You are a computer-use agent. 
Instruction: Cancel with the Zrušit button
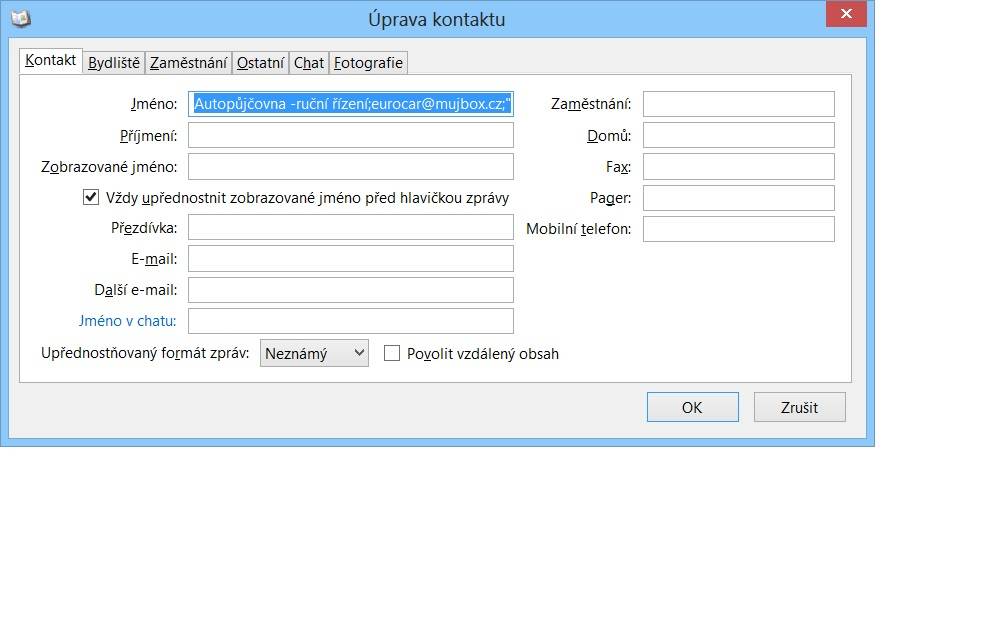click(800, 407)
